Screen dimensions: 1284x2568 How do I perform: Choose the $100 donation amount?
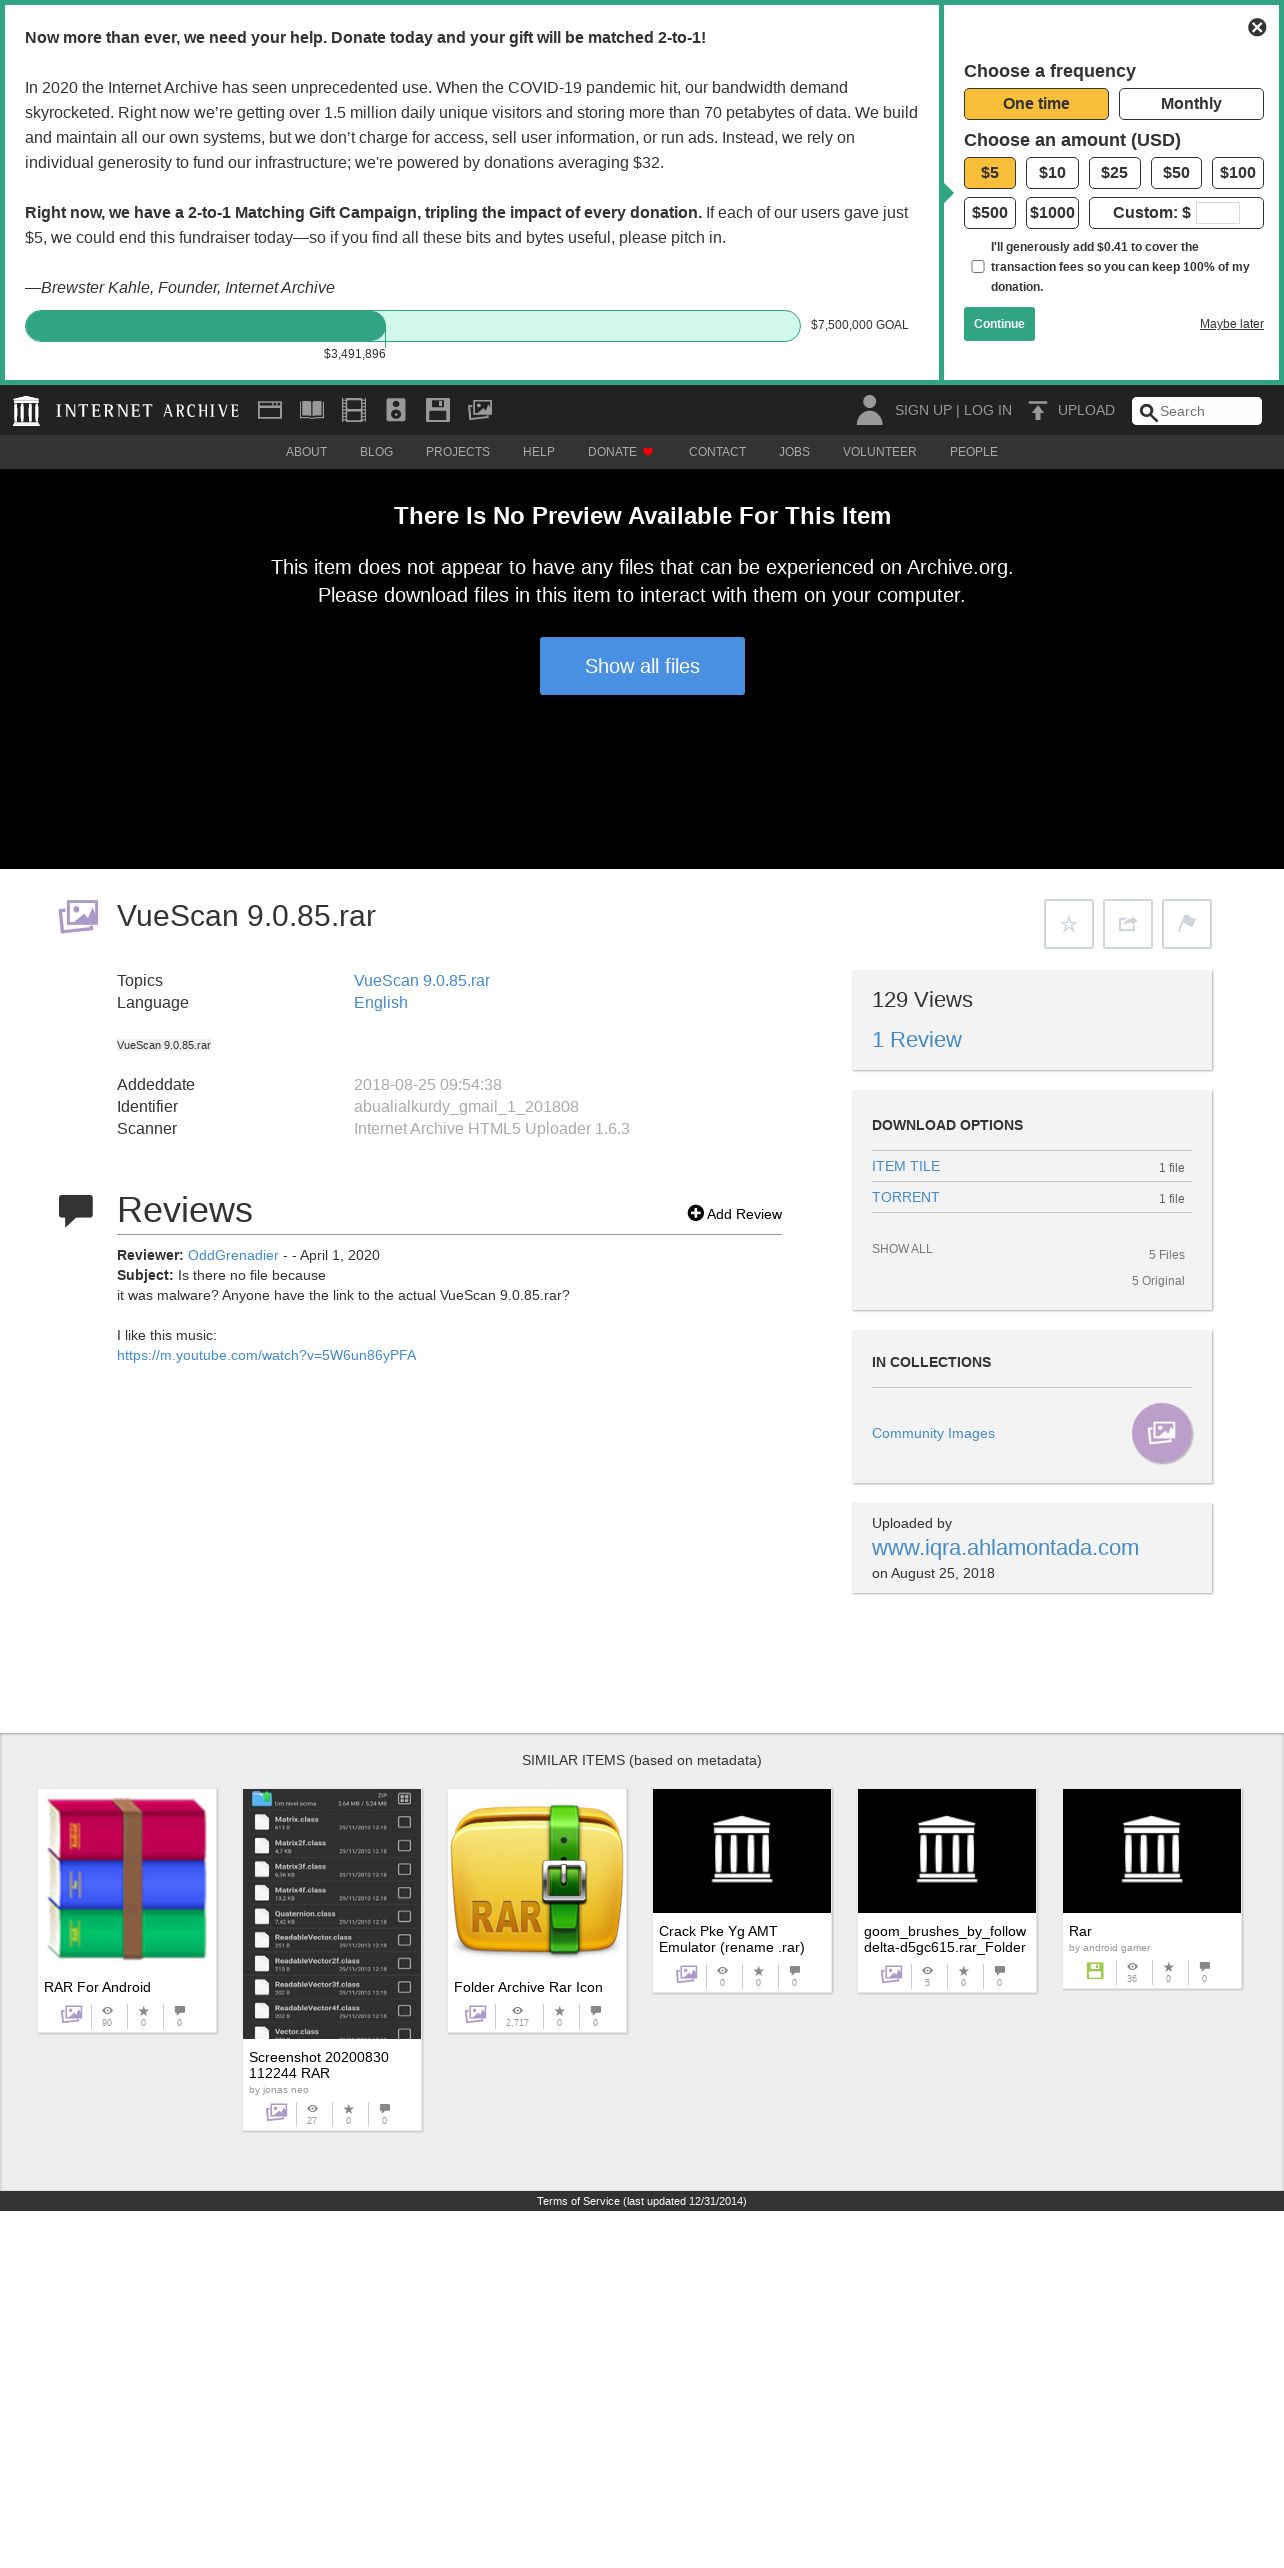(x=1238, y=173)
